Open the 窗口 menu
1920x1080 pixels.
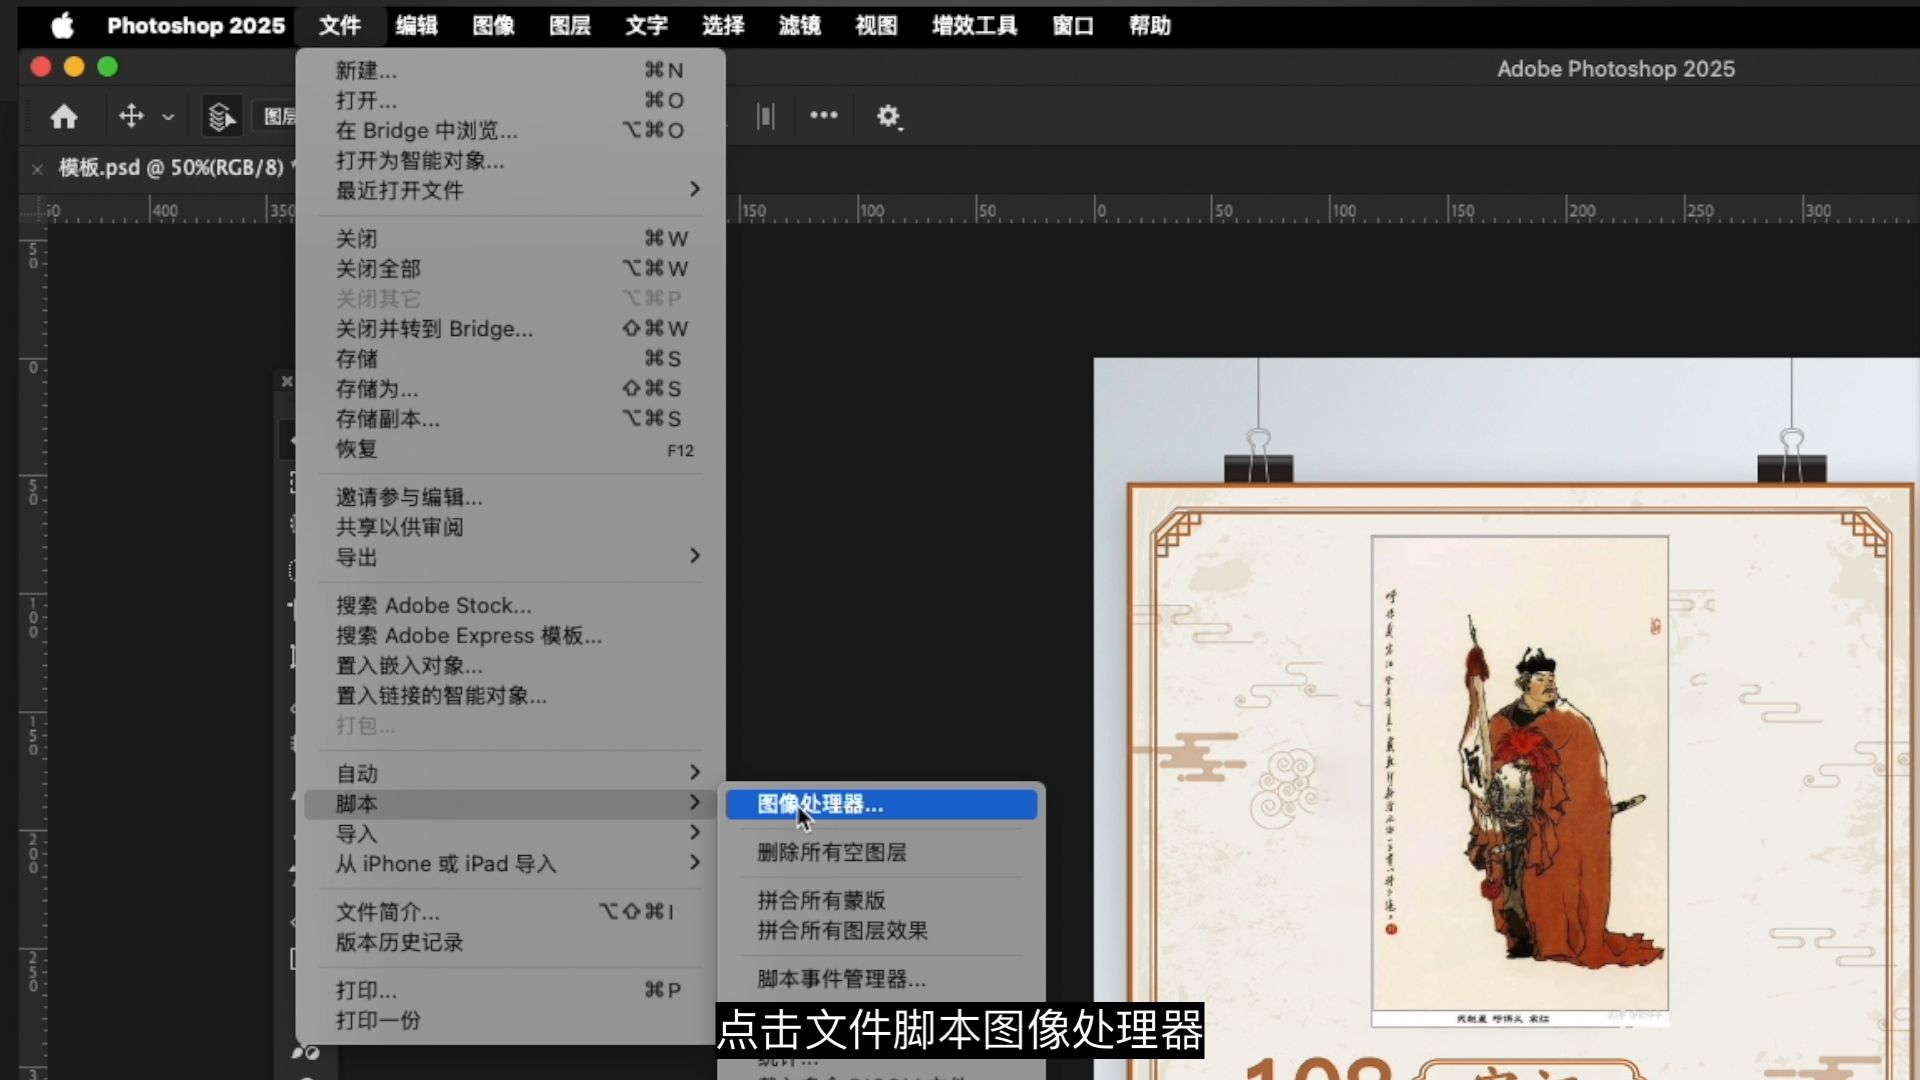(1073, 25)
